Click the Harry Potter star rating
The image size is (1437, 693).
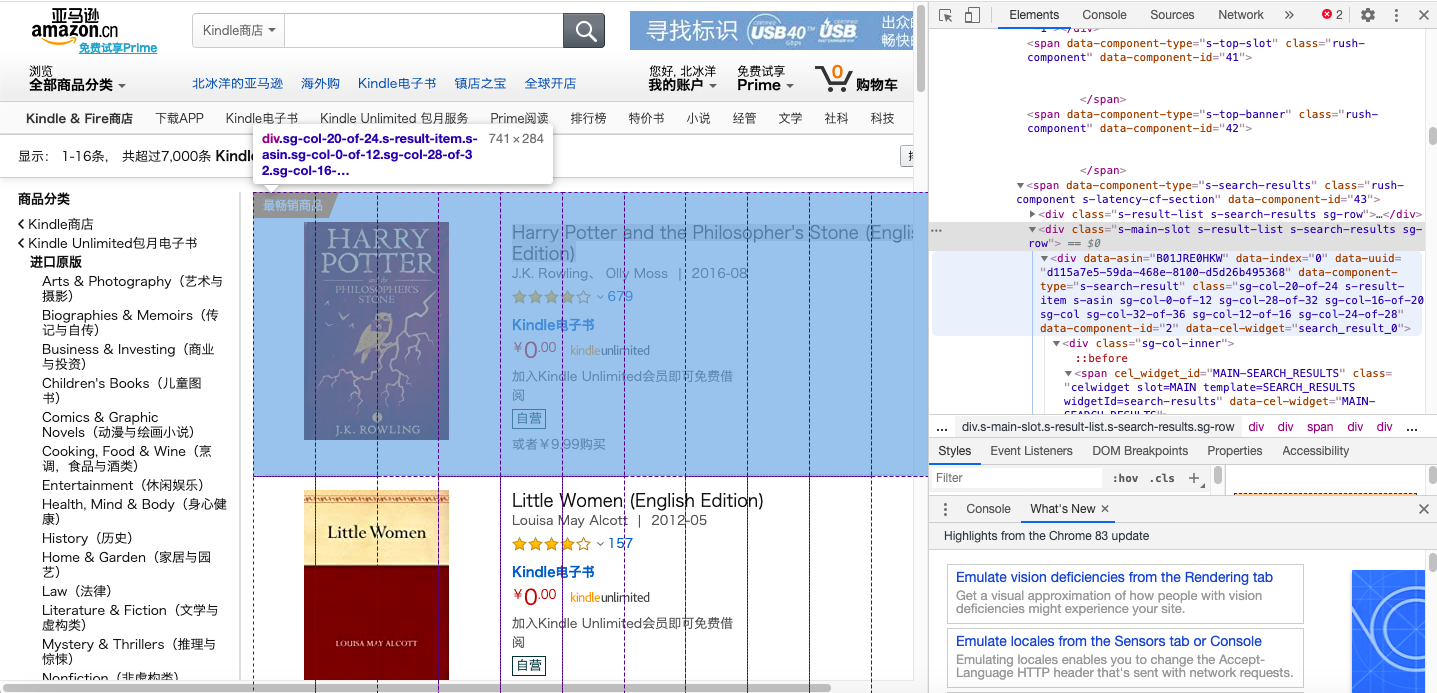click(x=552, y=297)
